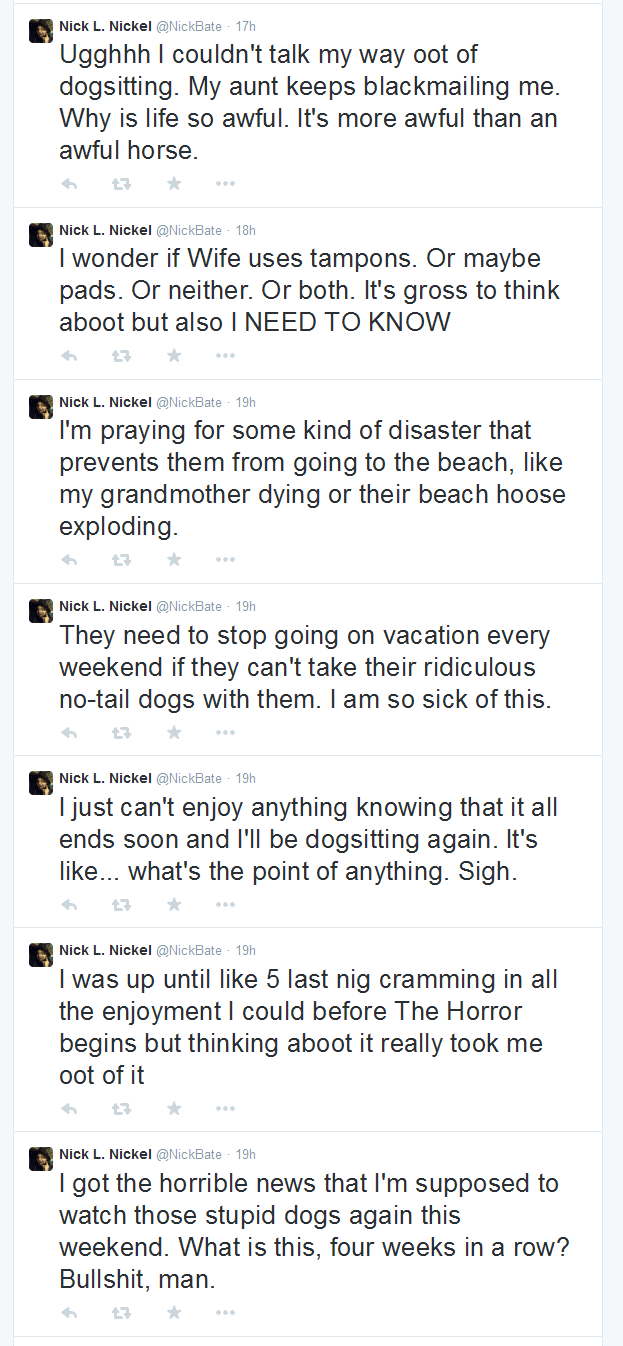Favorite the 'what's the point of anything' tweet

174,904
